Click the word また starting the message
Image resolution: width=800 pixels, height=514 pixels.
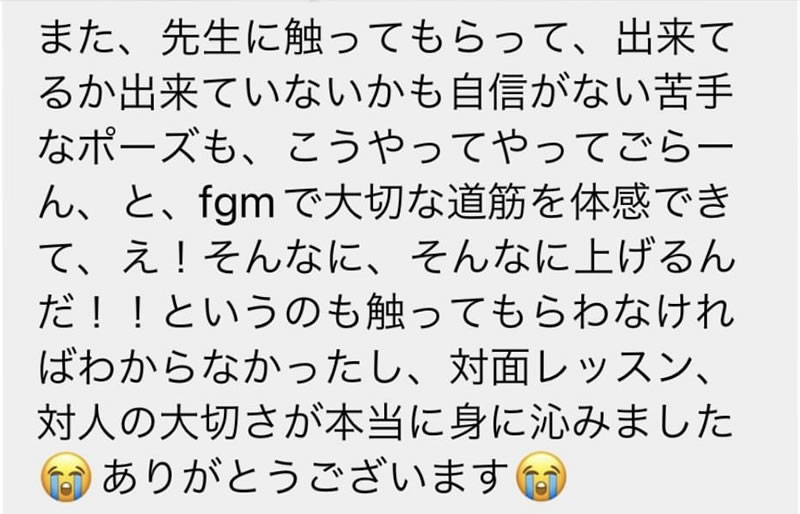[x=78, y=40]
